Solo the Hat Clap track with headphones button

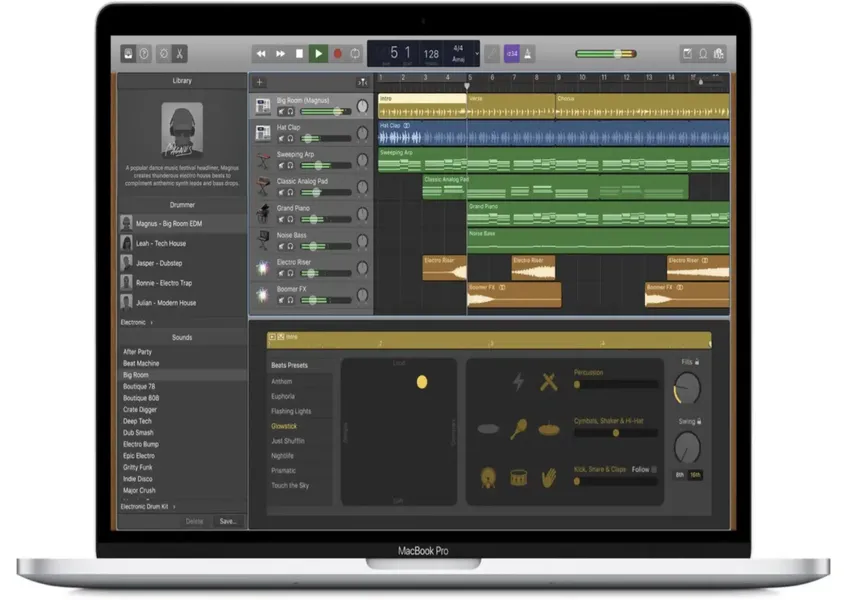(x=291, y=139)
